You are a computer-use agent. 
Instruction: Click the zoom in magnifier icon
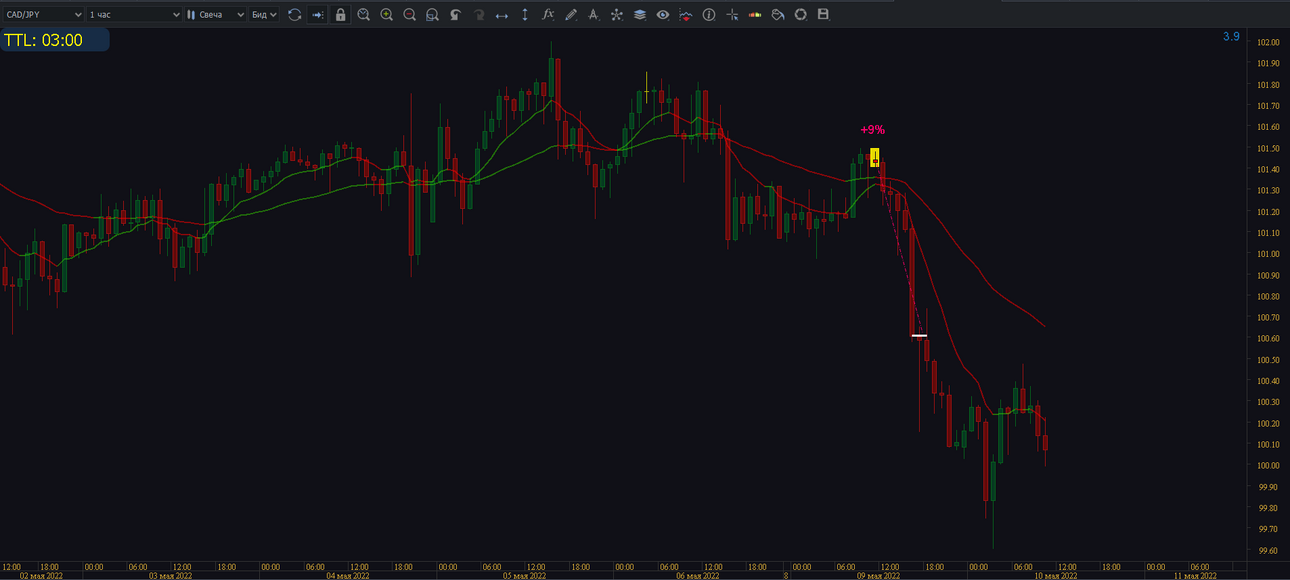coord(386,15)
